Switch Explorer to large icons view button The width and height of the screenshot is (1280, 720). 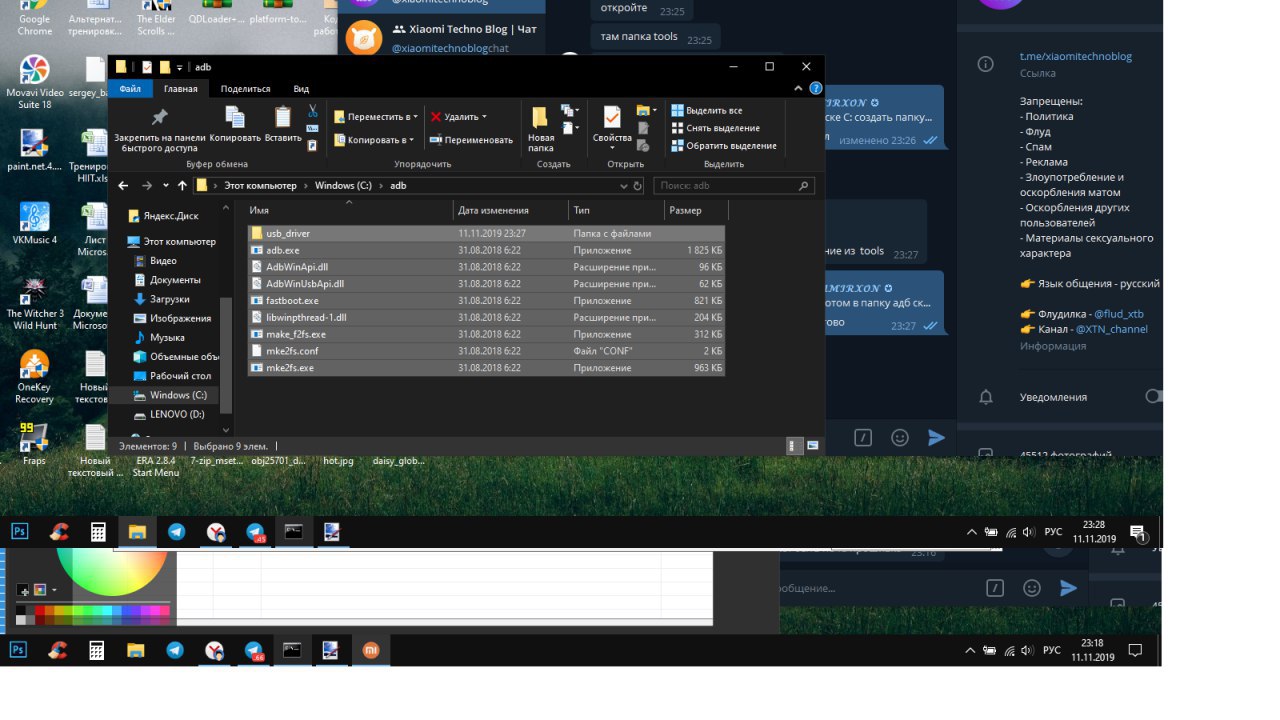[x=812, y=445]
